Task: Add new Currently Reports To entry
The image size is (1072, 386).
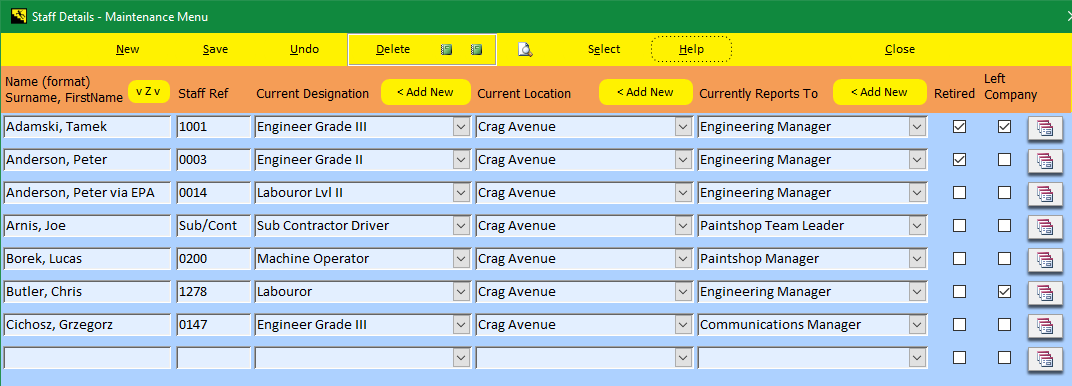Action: coord(879,92)
